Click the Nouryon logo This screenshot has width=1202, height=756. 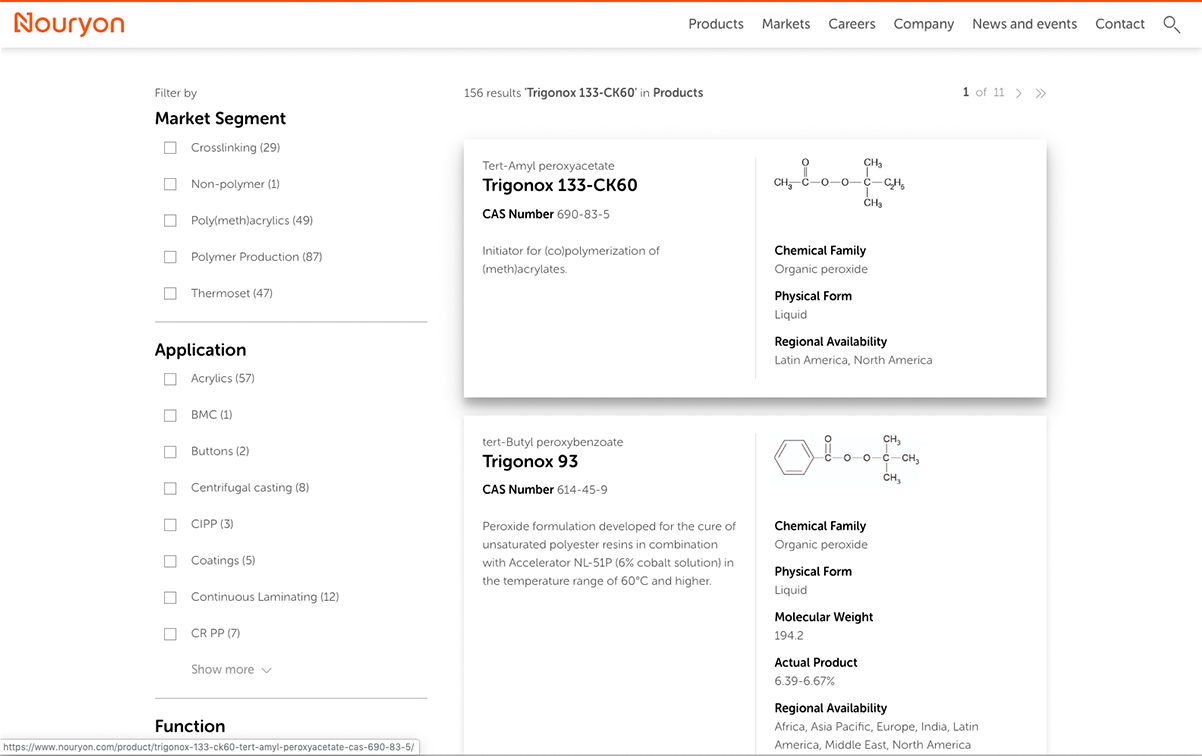[x=69, y=24]
